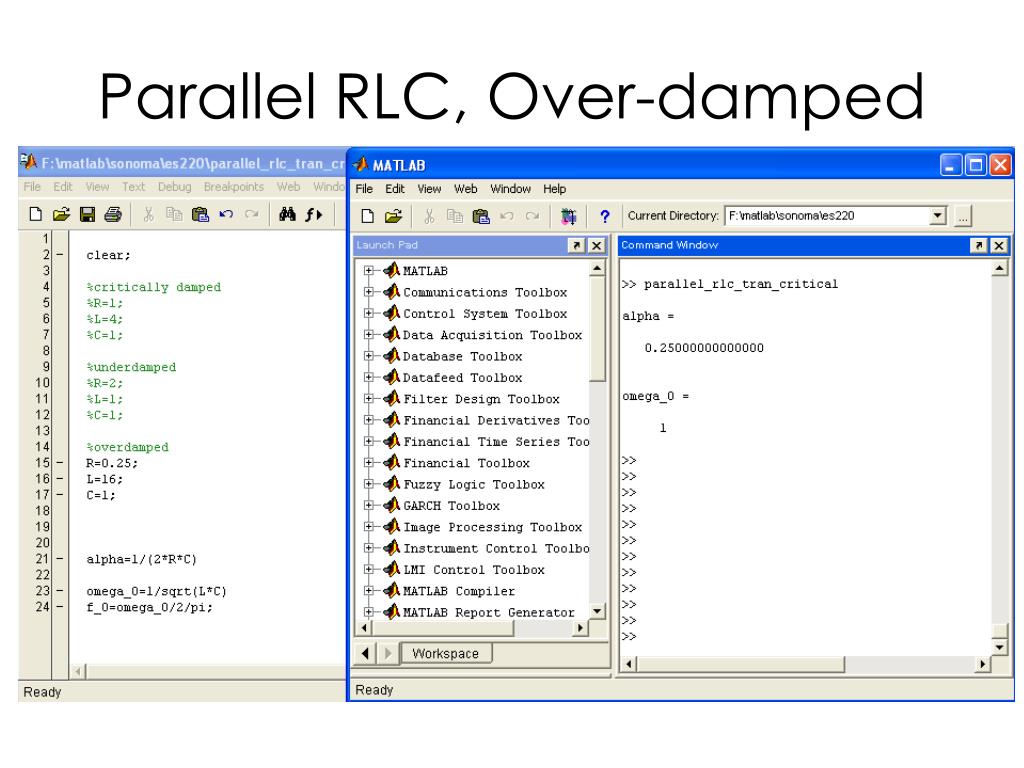Open File menu in MATLAB window

pyautogui.click(x=364, y=189)
